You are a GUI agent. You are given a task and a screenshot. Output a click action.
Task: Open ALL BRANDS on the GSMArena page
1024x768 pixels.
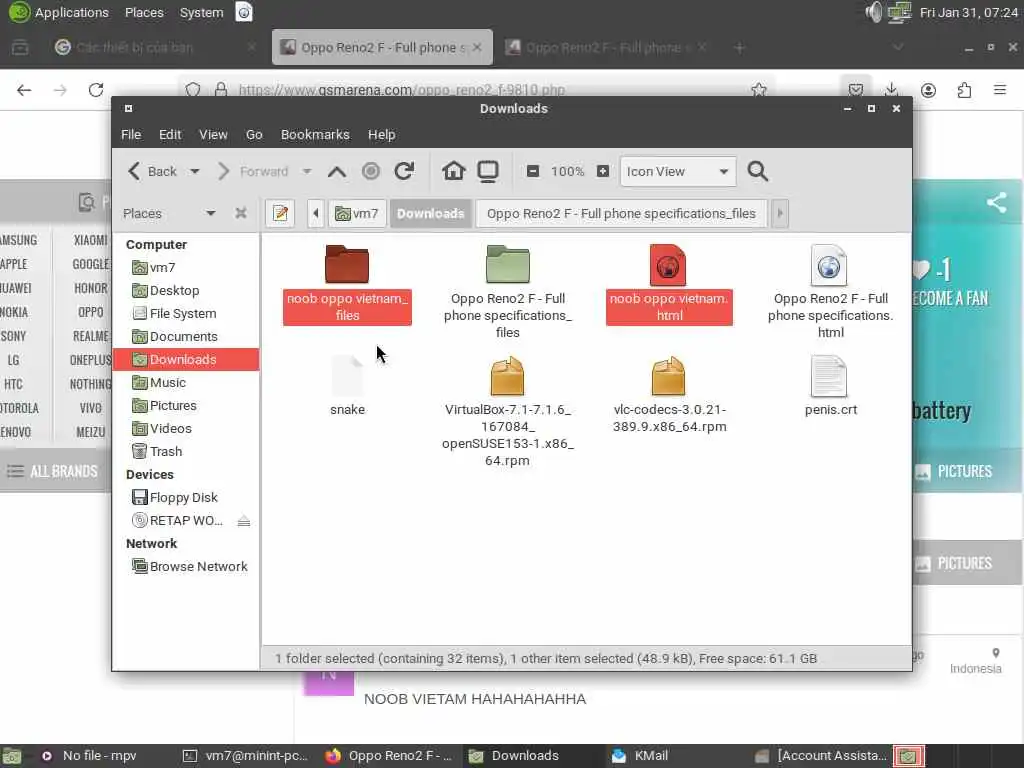click(52, 472)
